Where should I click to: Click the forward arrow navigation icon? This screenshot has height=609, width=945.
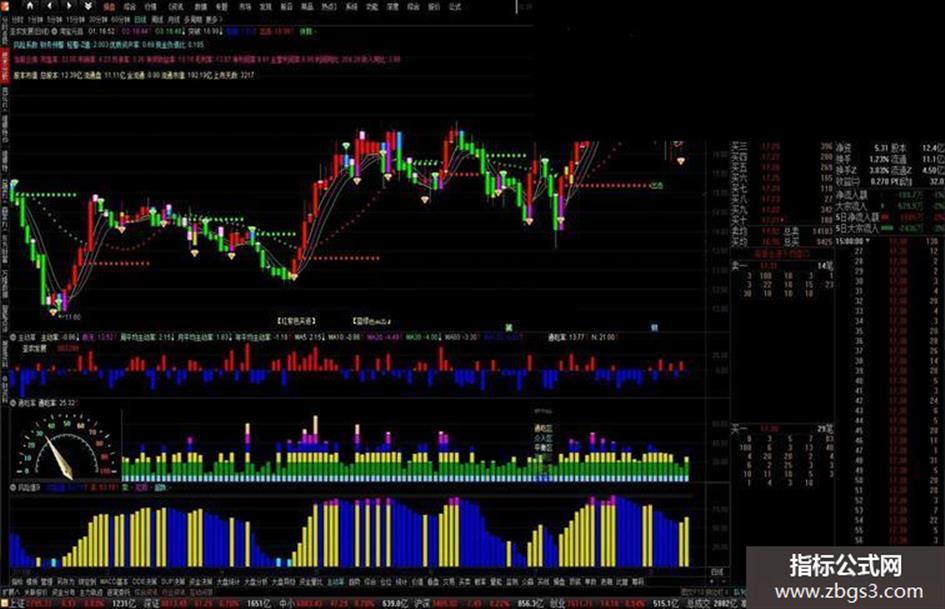click(69, 5)
